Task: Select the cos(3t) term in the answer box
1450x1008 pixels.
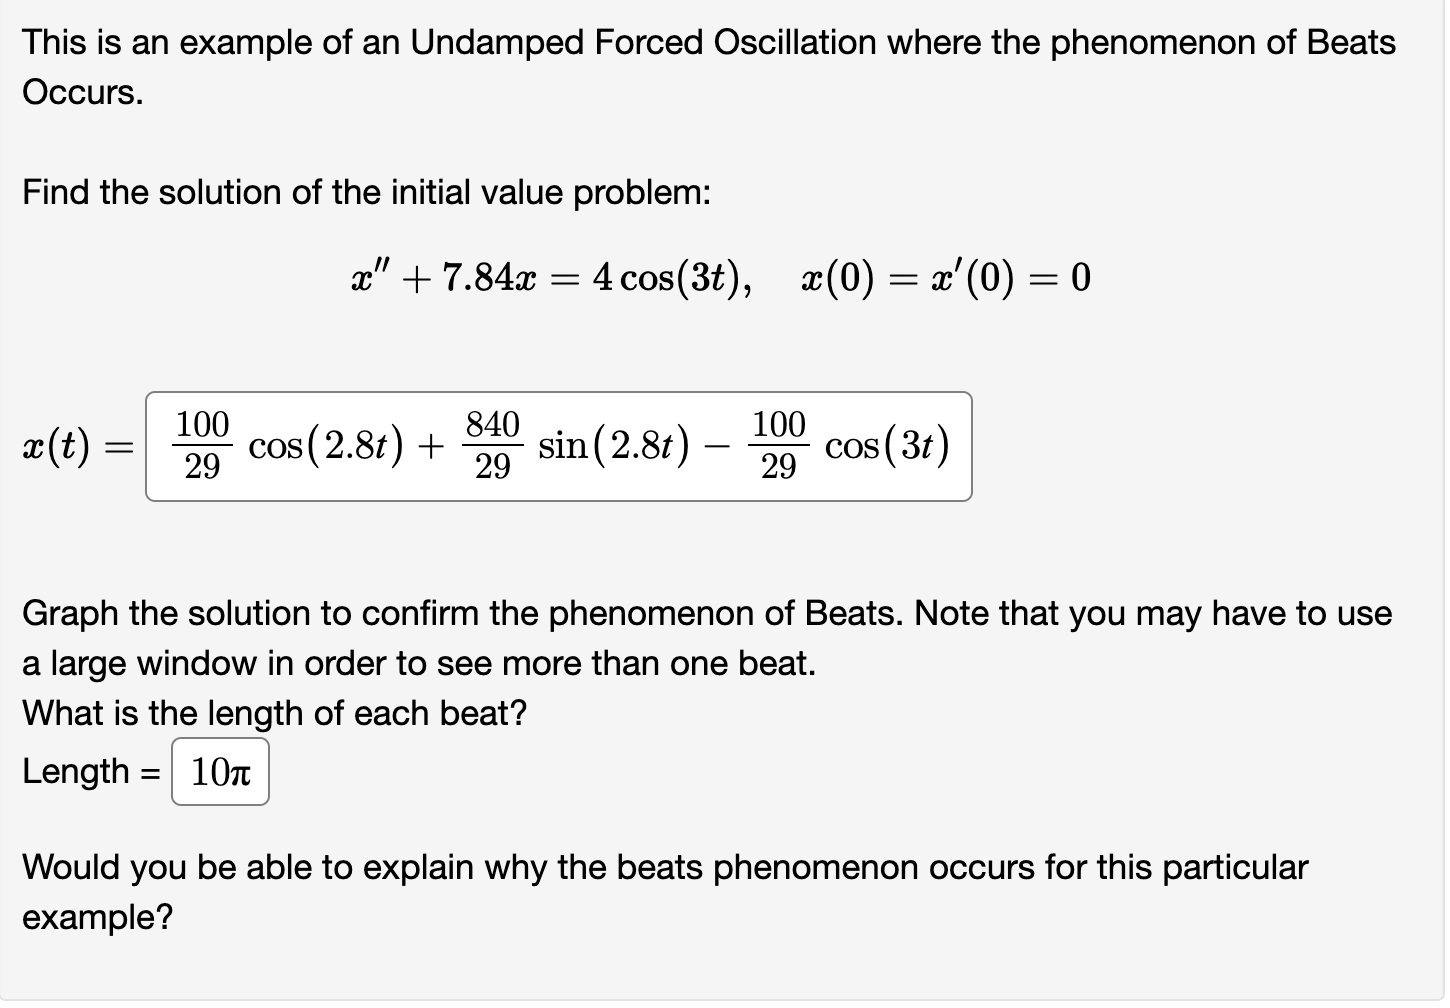Action: pos(885,446)
